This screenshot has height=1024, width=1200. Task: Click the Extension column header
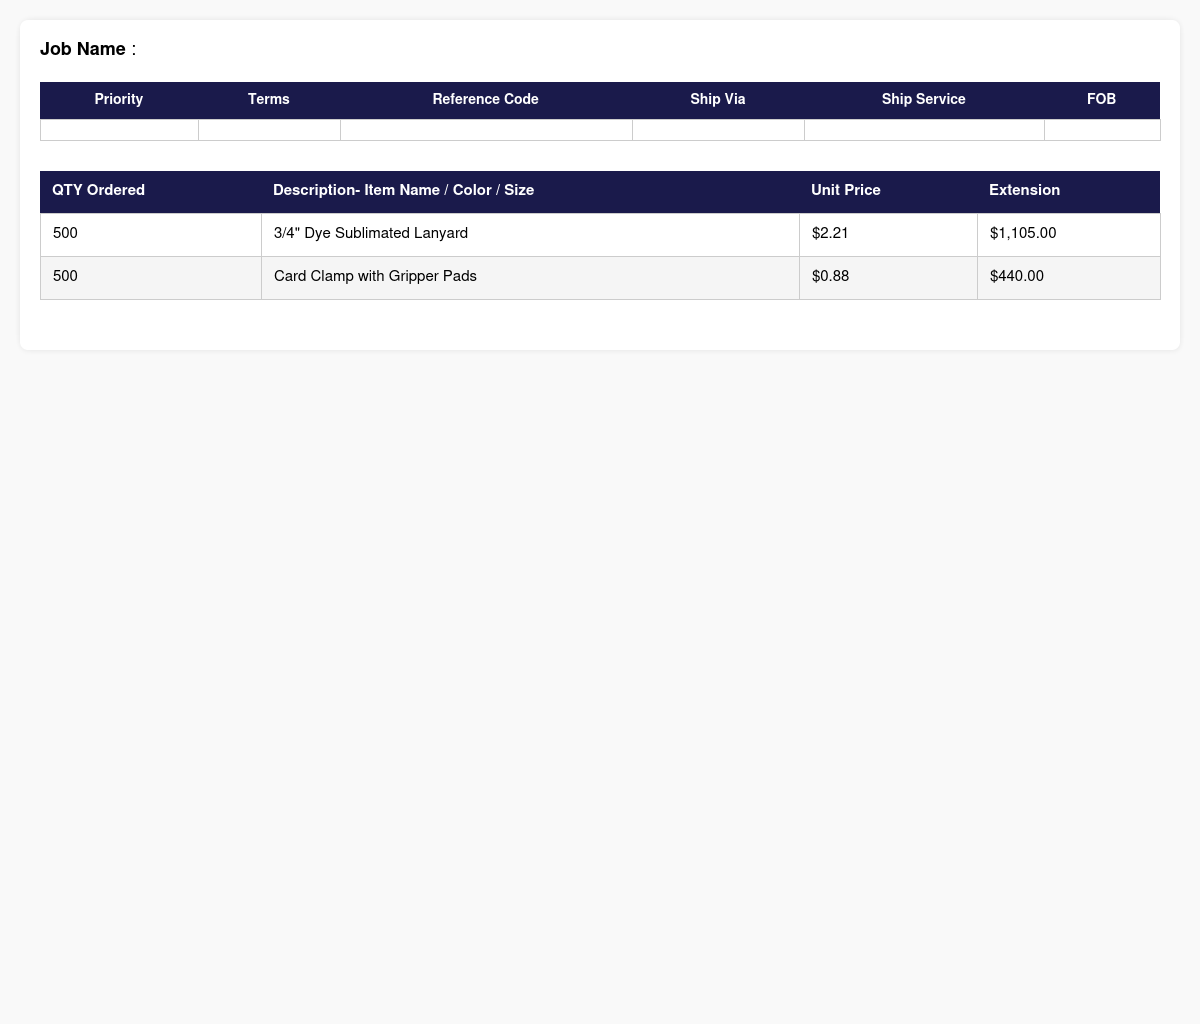click(1068, 191)
